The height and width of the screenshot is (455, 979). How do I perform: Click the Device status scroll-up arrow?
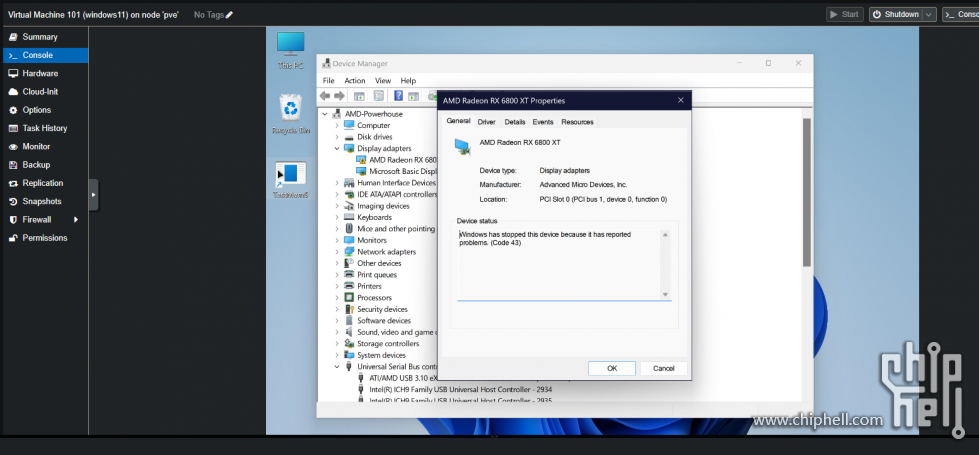[665, 235]
